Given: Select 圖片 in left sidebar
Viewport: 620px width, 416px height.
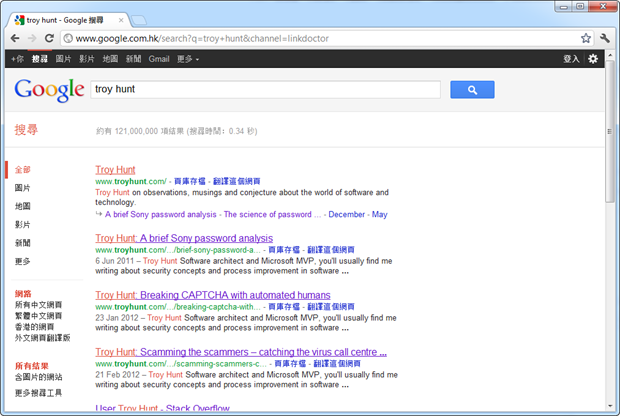Looking at the screenshot, I should [23, 188].
